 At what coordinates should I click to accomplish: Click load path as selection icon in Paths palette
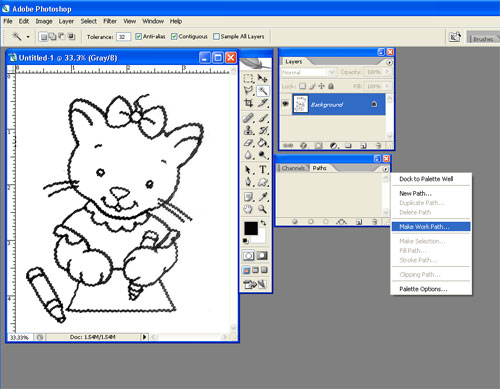pyautogui.click(x=326, y=221)
